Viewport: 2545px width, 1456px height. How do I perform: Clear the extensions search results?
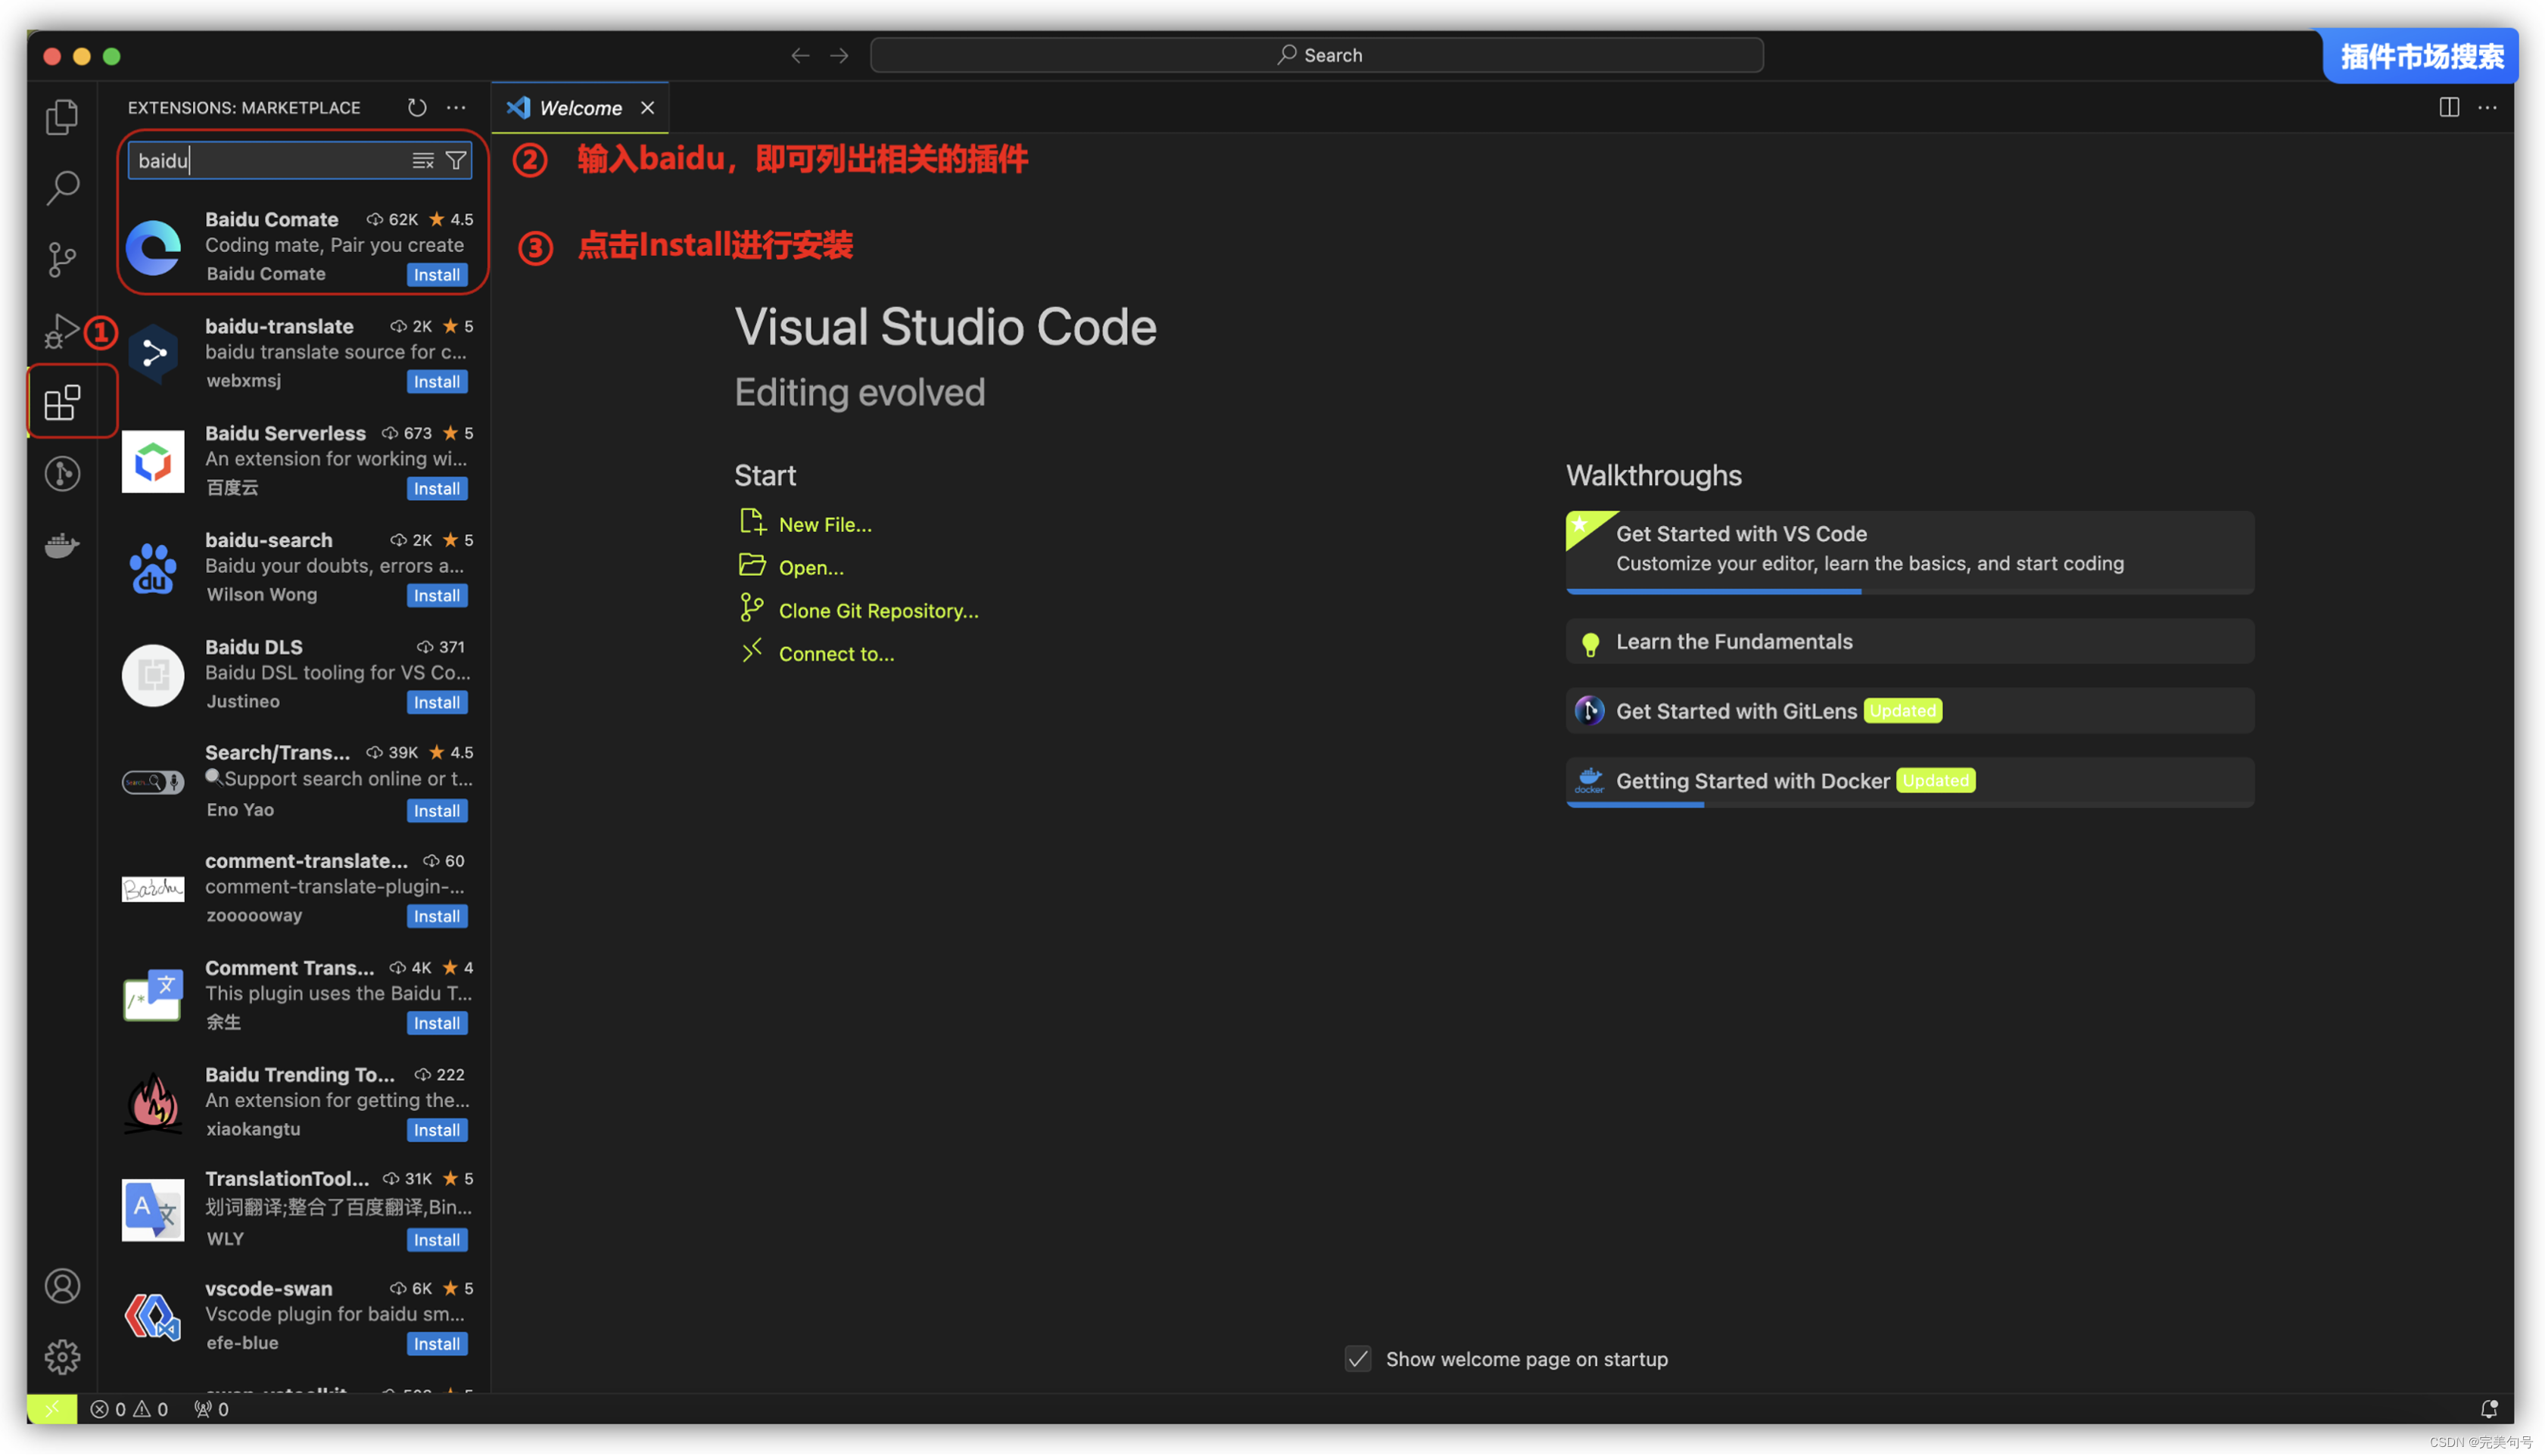coord(423,161)
